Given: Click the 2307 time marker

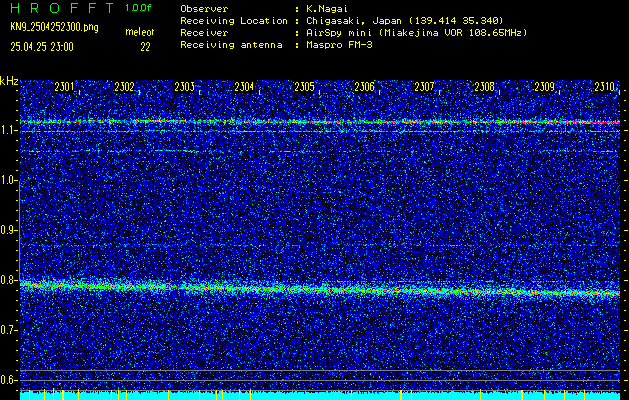Looking at the screenshot, I should [424, 87].
